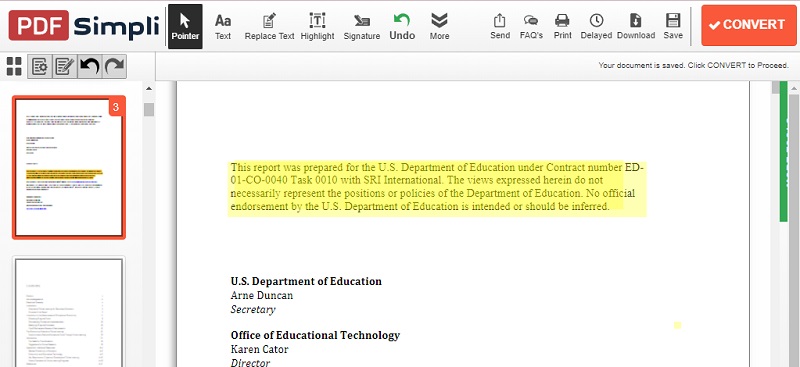Open the FAQ's section
This screenshot has height=367, width=800.
tap(531, 27)
